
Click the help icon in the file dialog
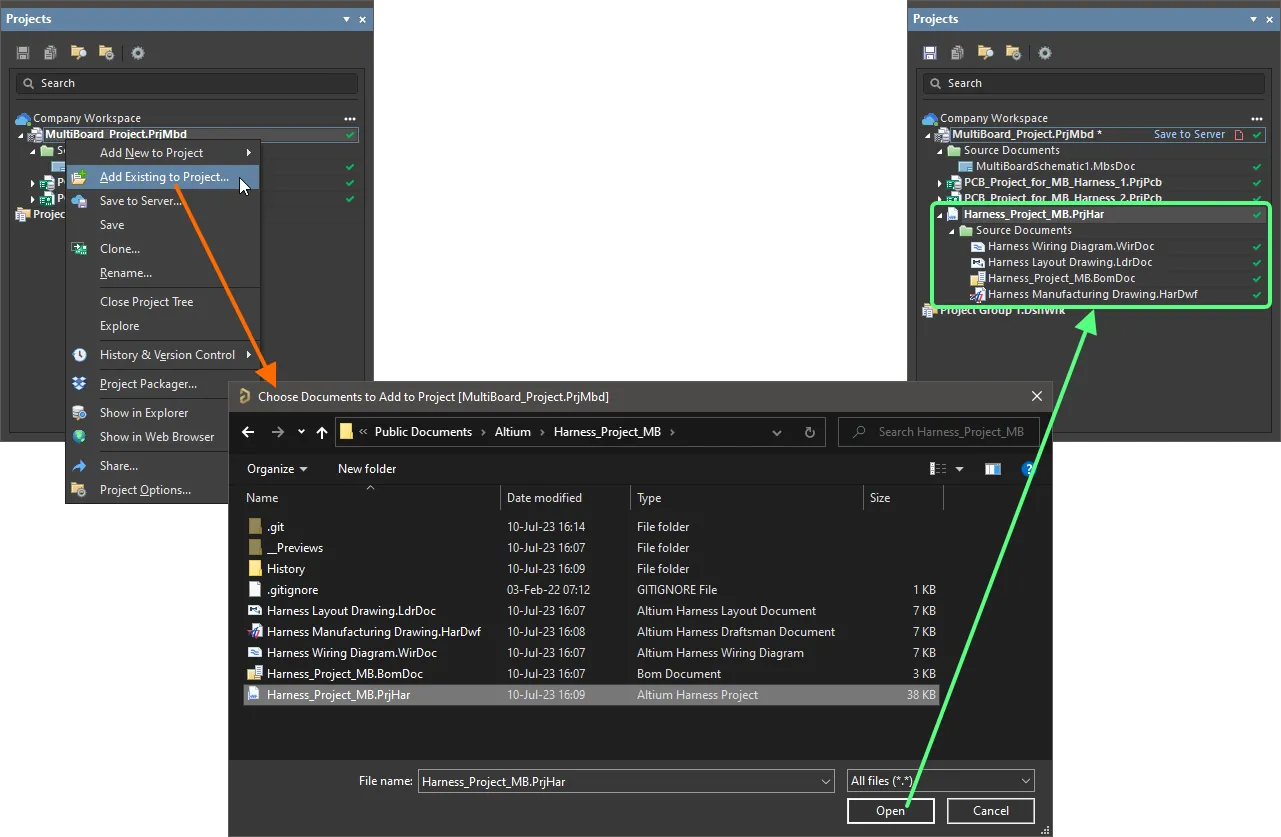pyautogui.click(x=1029, y=468)
